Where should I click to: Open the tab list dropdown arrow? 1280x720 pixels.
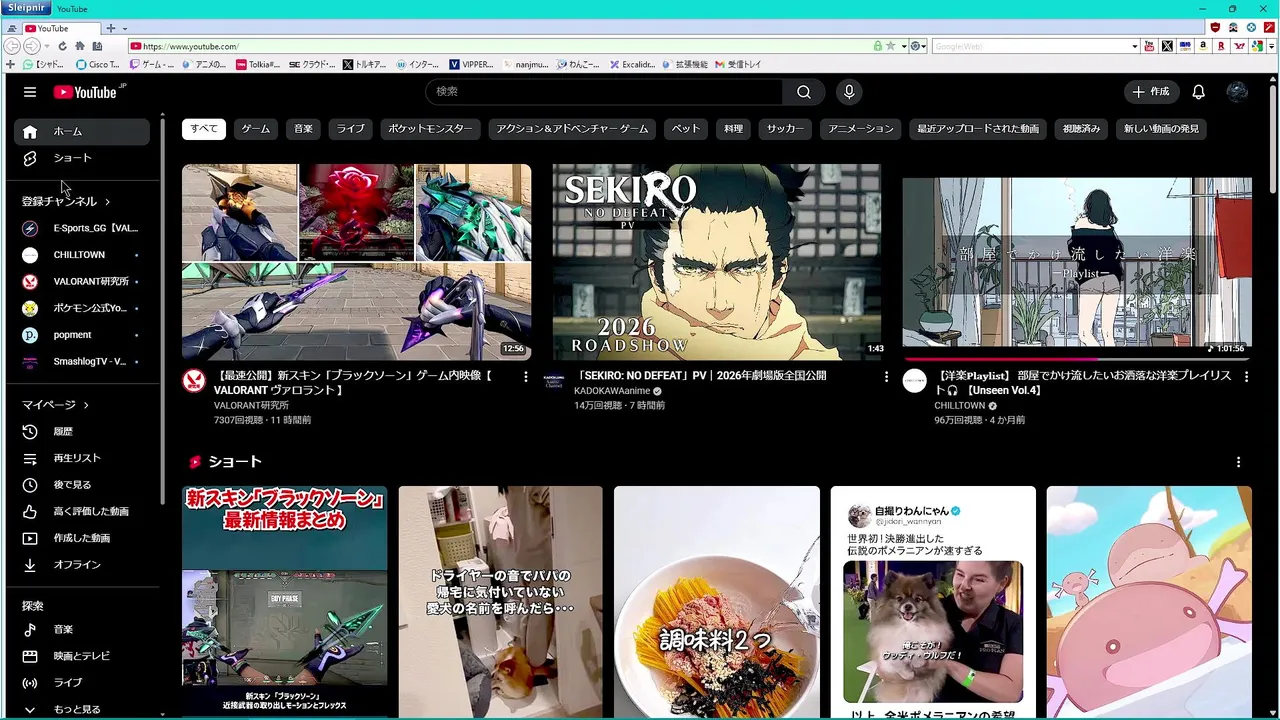124,28
